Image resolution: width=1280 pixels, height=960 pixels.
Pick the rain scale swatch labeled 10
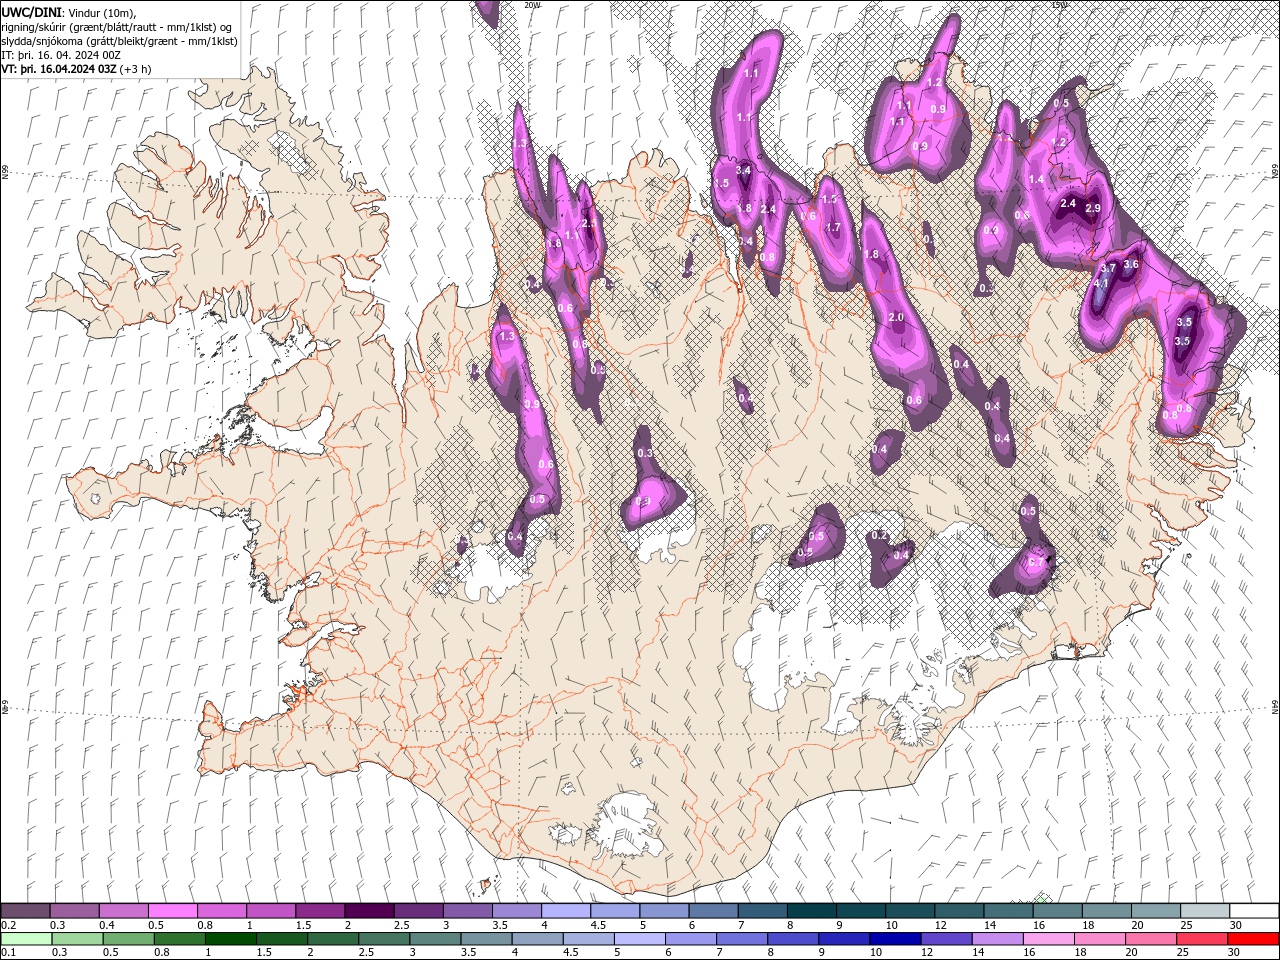896,938
